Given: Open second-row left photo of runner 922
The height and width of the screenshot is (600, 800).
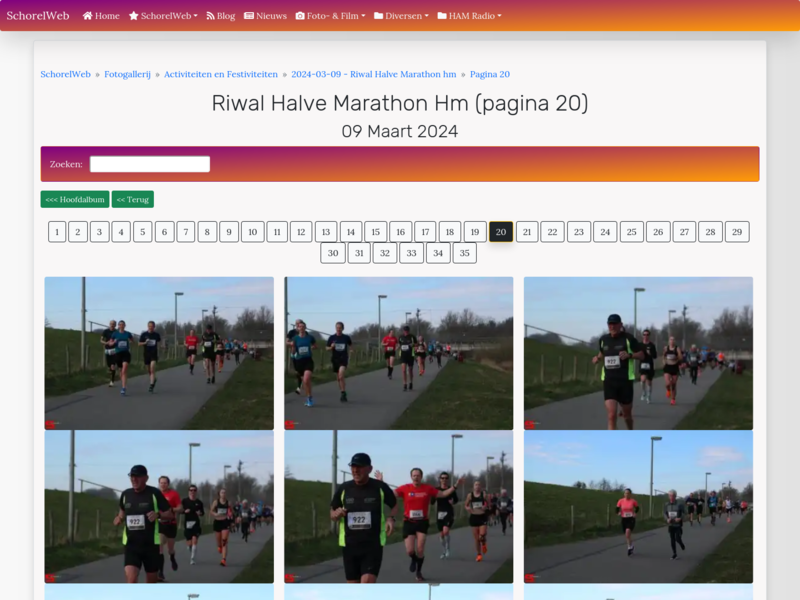Looking at the screenshot, I should 159,507.
